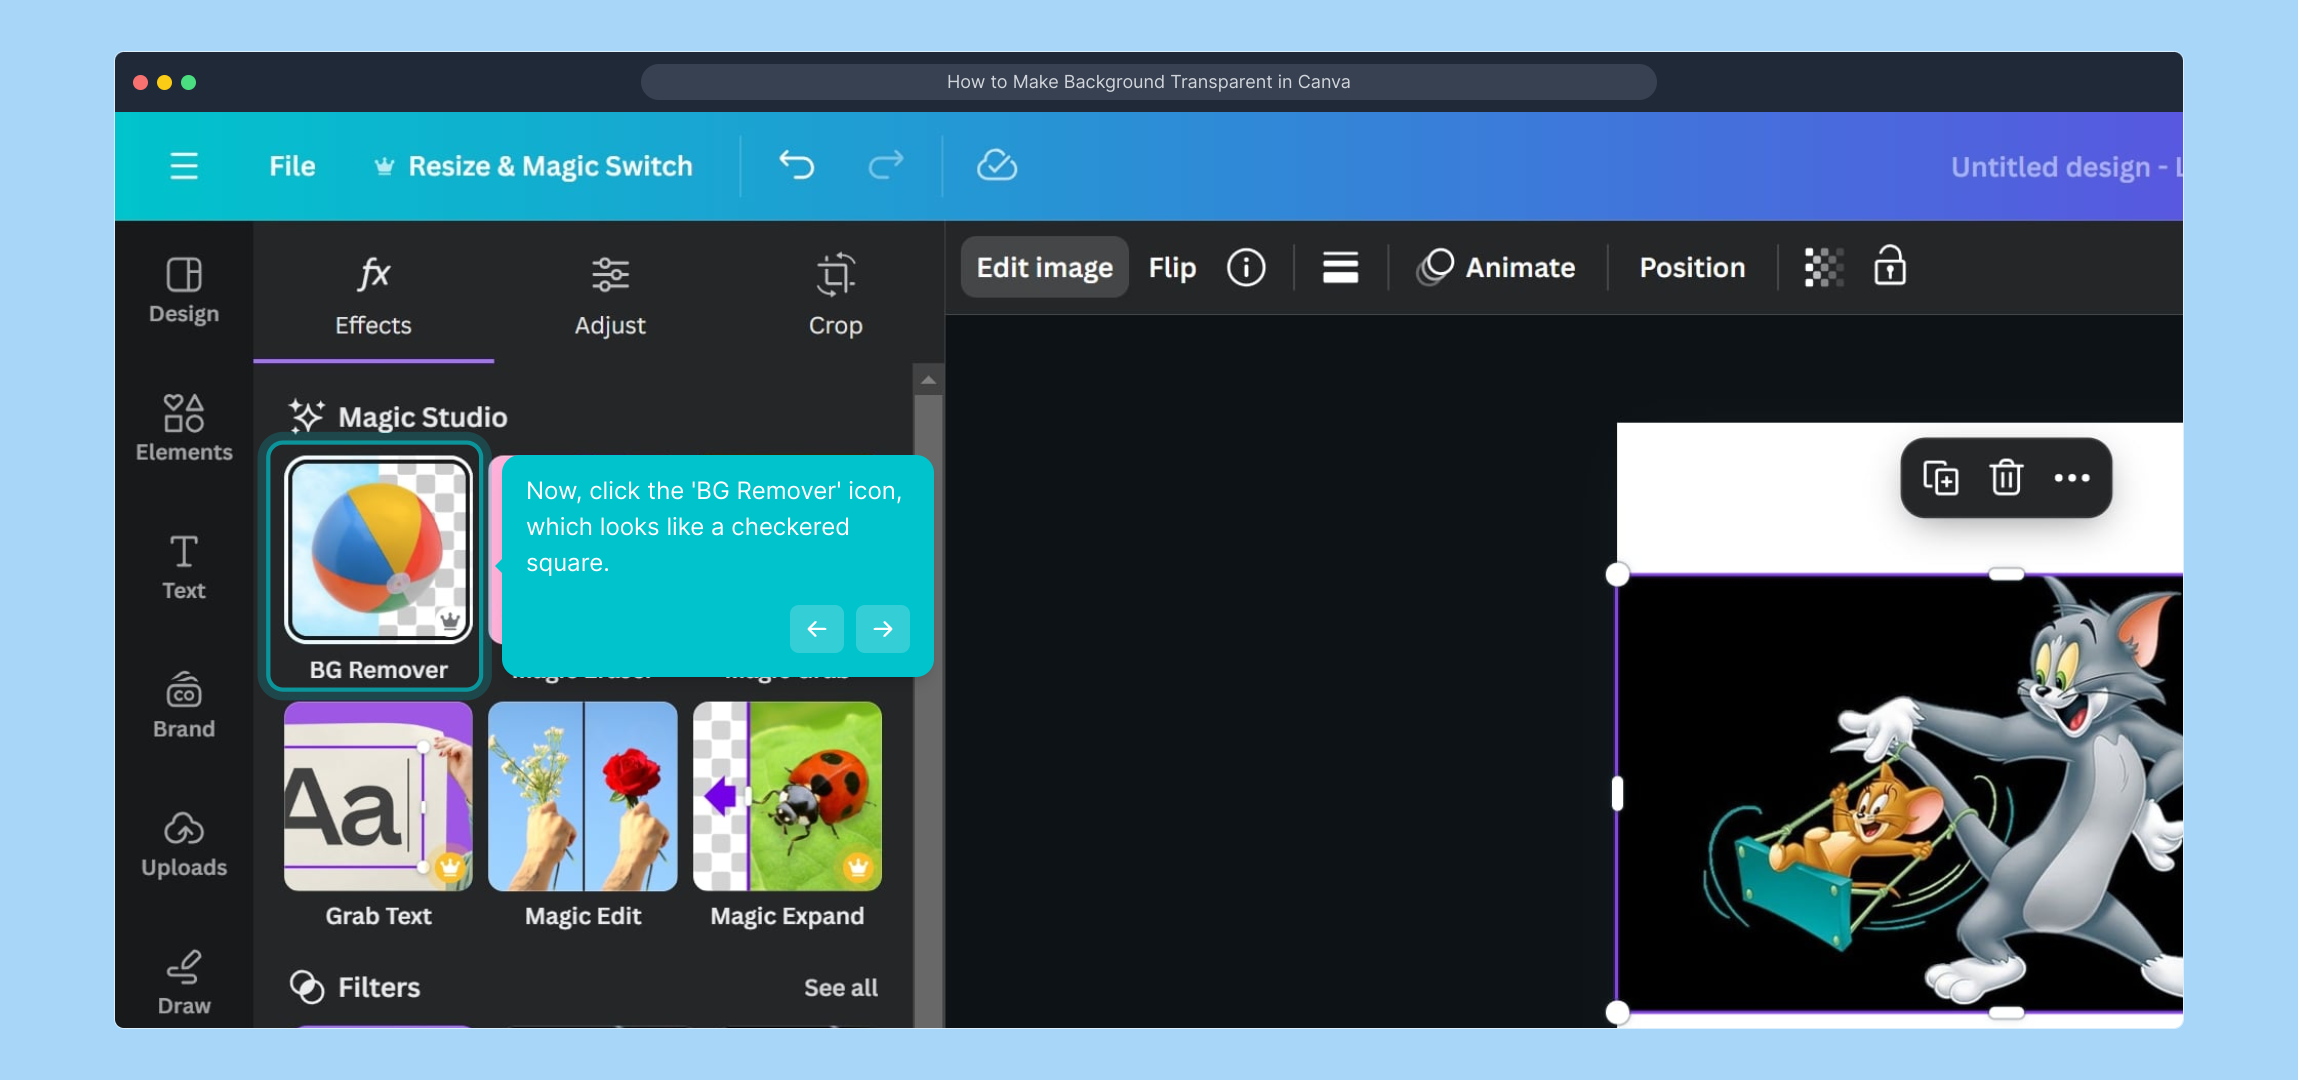This screenshot has height=1080, width=2298.
Task: Toggle the lock icon in toolbar
Action: (x=1889, y=267)
